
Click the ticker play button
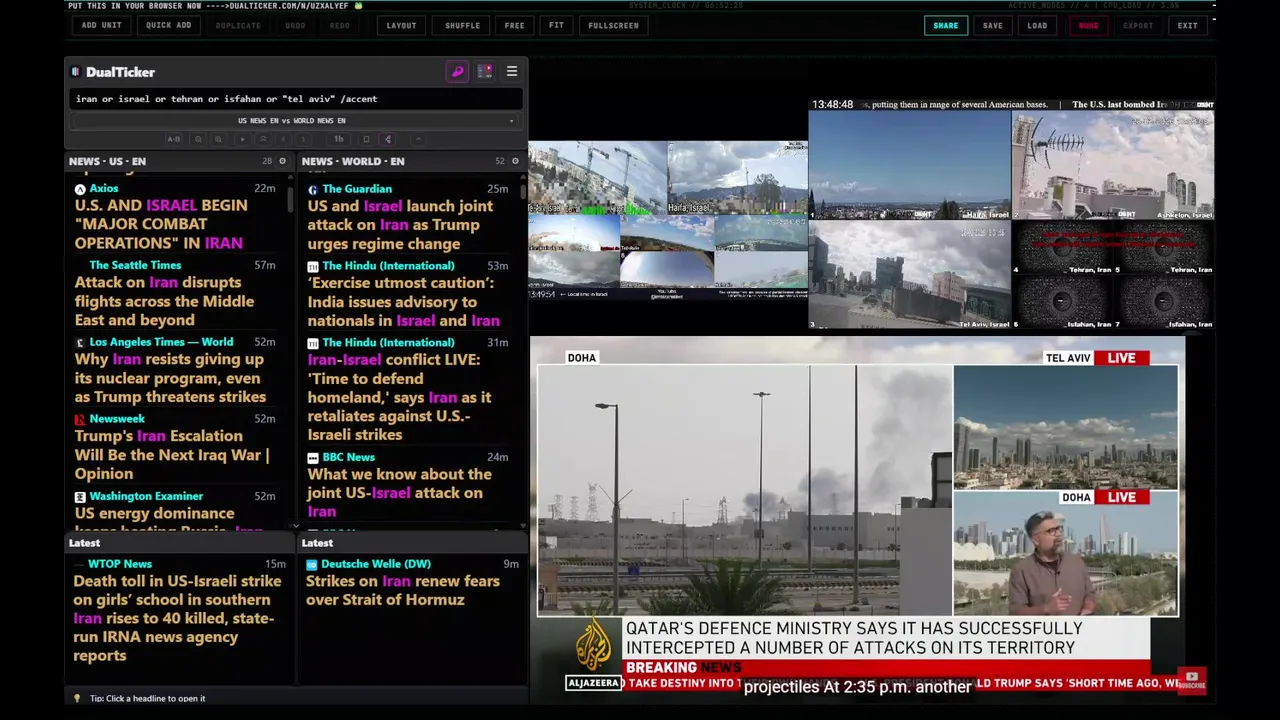[x=242, y=139]
